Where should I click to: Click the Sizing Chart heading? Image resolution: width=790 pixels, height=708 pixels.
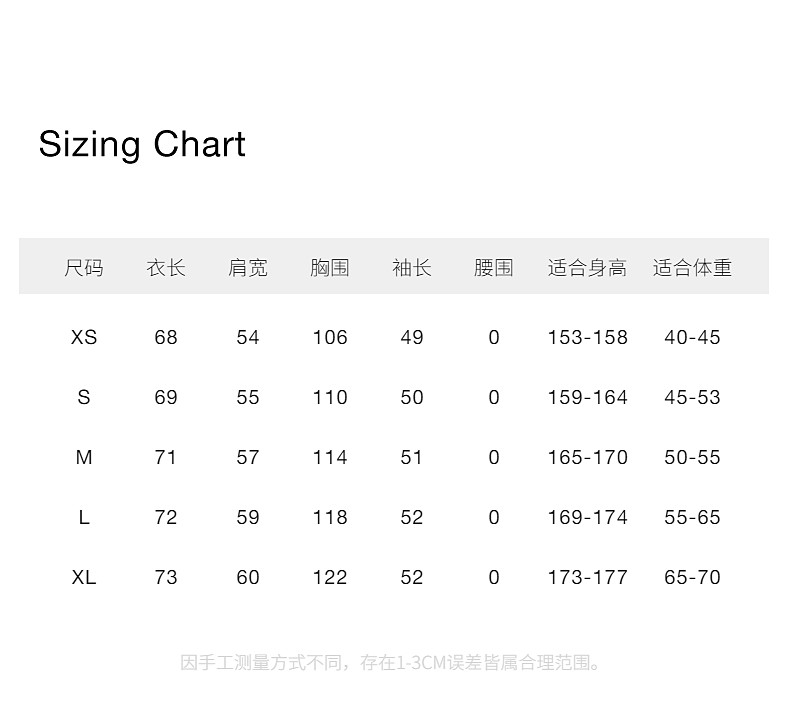tap(142, 144)
